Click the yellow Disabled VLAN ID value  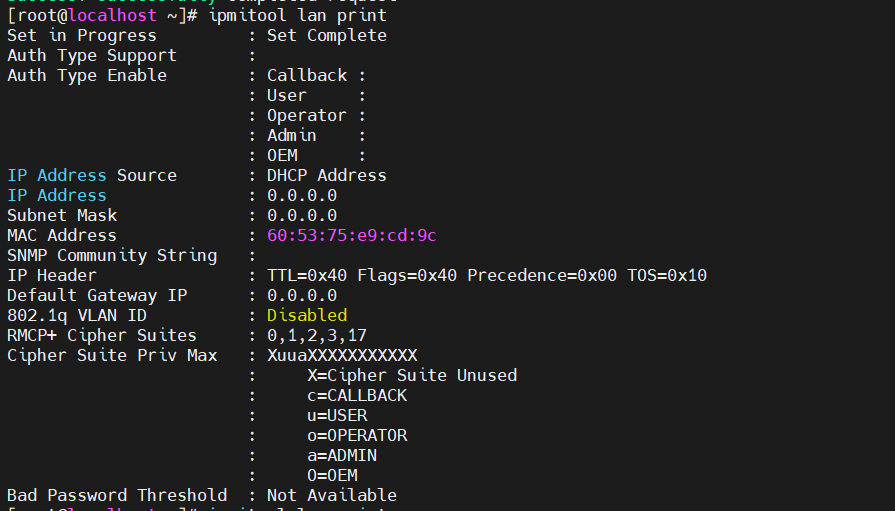coord(307,316)
